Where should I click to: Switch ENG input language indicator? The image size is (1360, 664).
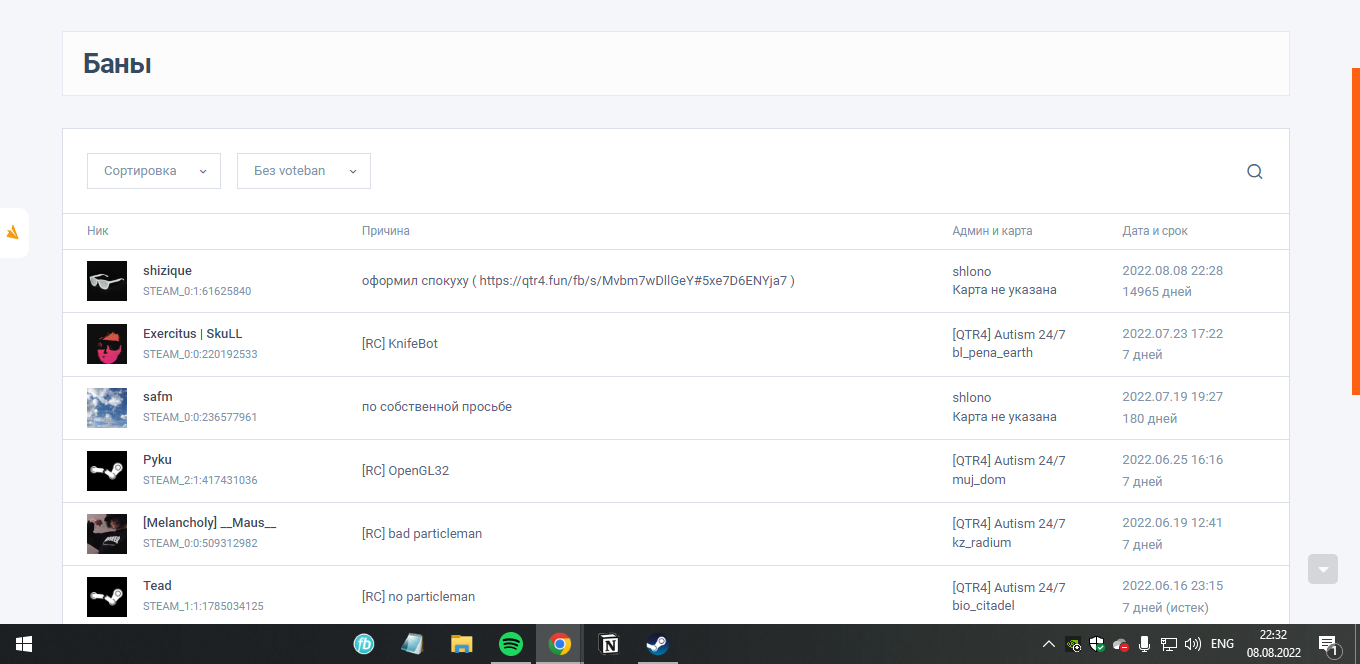(1222, 644)
